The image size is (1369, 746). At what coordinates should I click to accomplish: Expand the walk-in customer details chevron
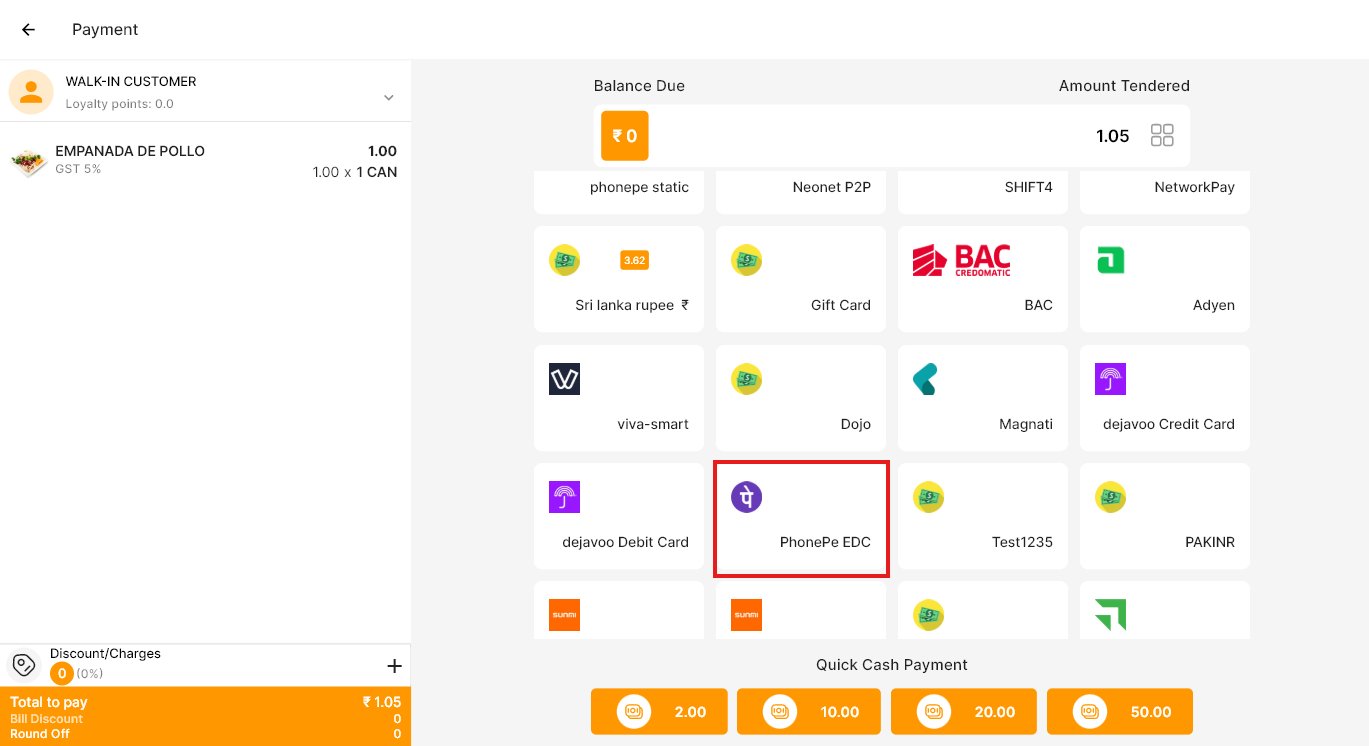point(389,97)
